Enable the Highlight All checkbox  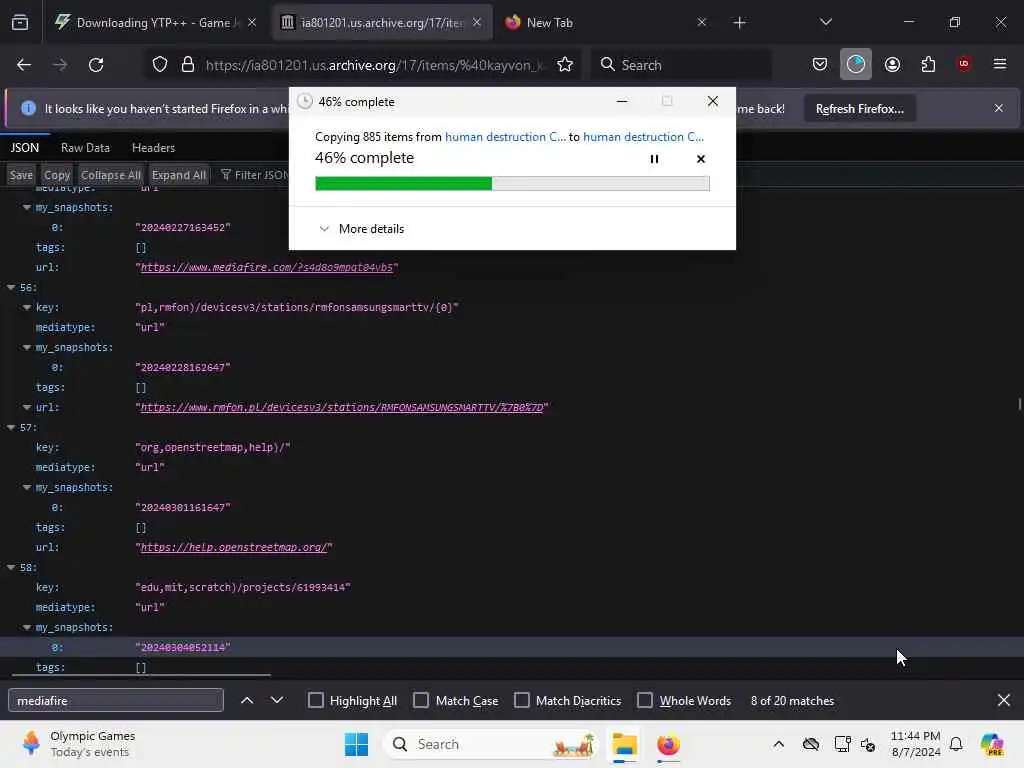coord(315,700)
